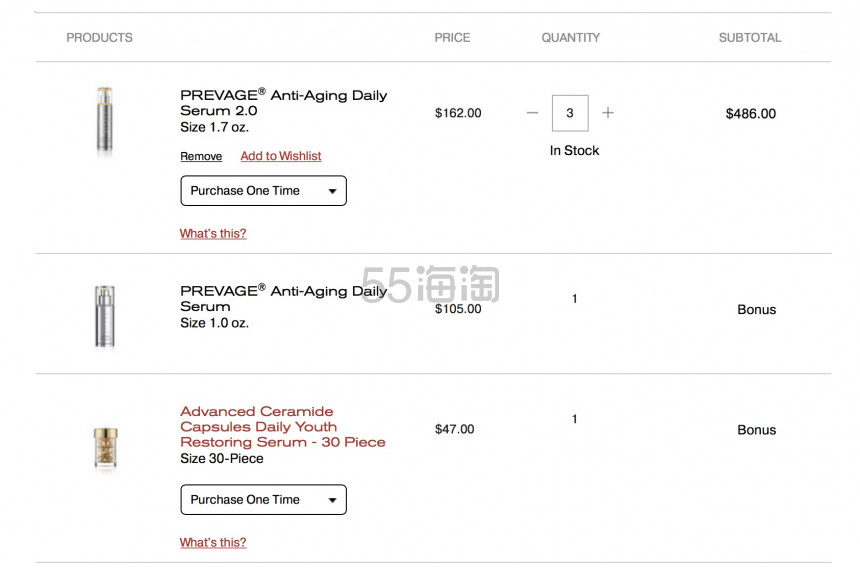This screenshot has width=860, height=568.
Task: Open PREVAGE Anti-Aging Daily Serum 2.0 title
Action: coord(284,103)
